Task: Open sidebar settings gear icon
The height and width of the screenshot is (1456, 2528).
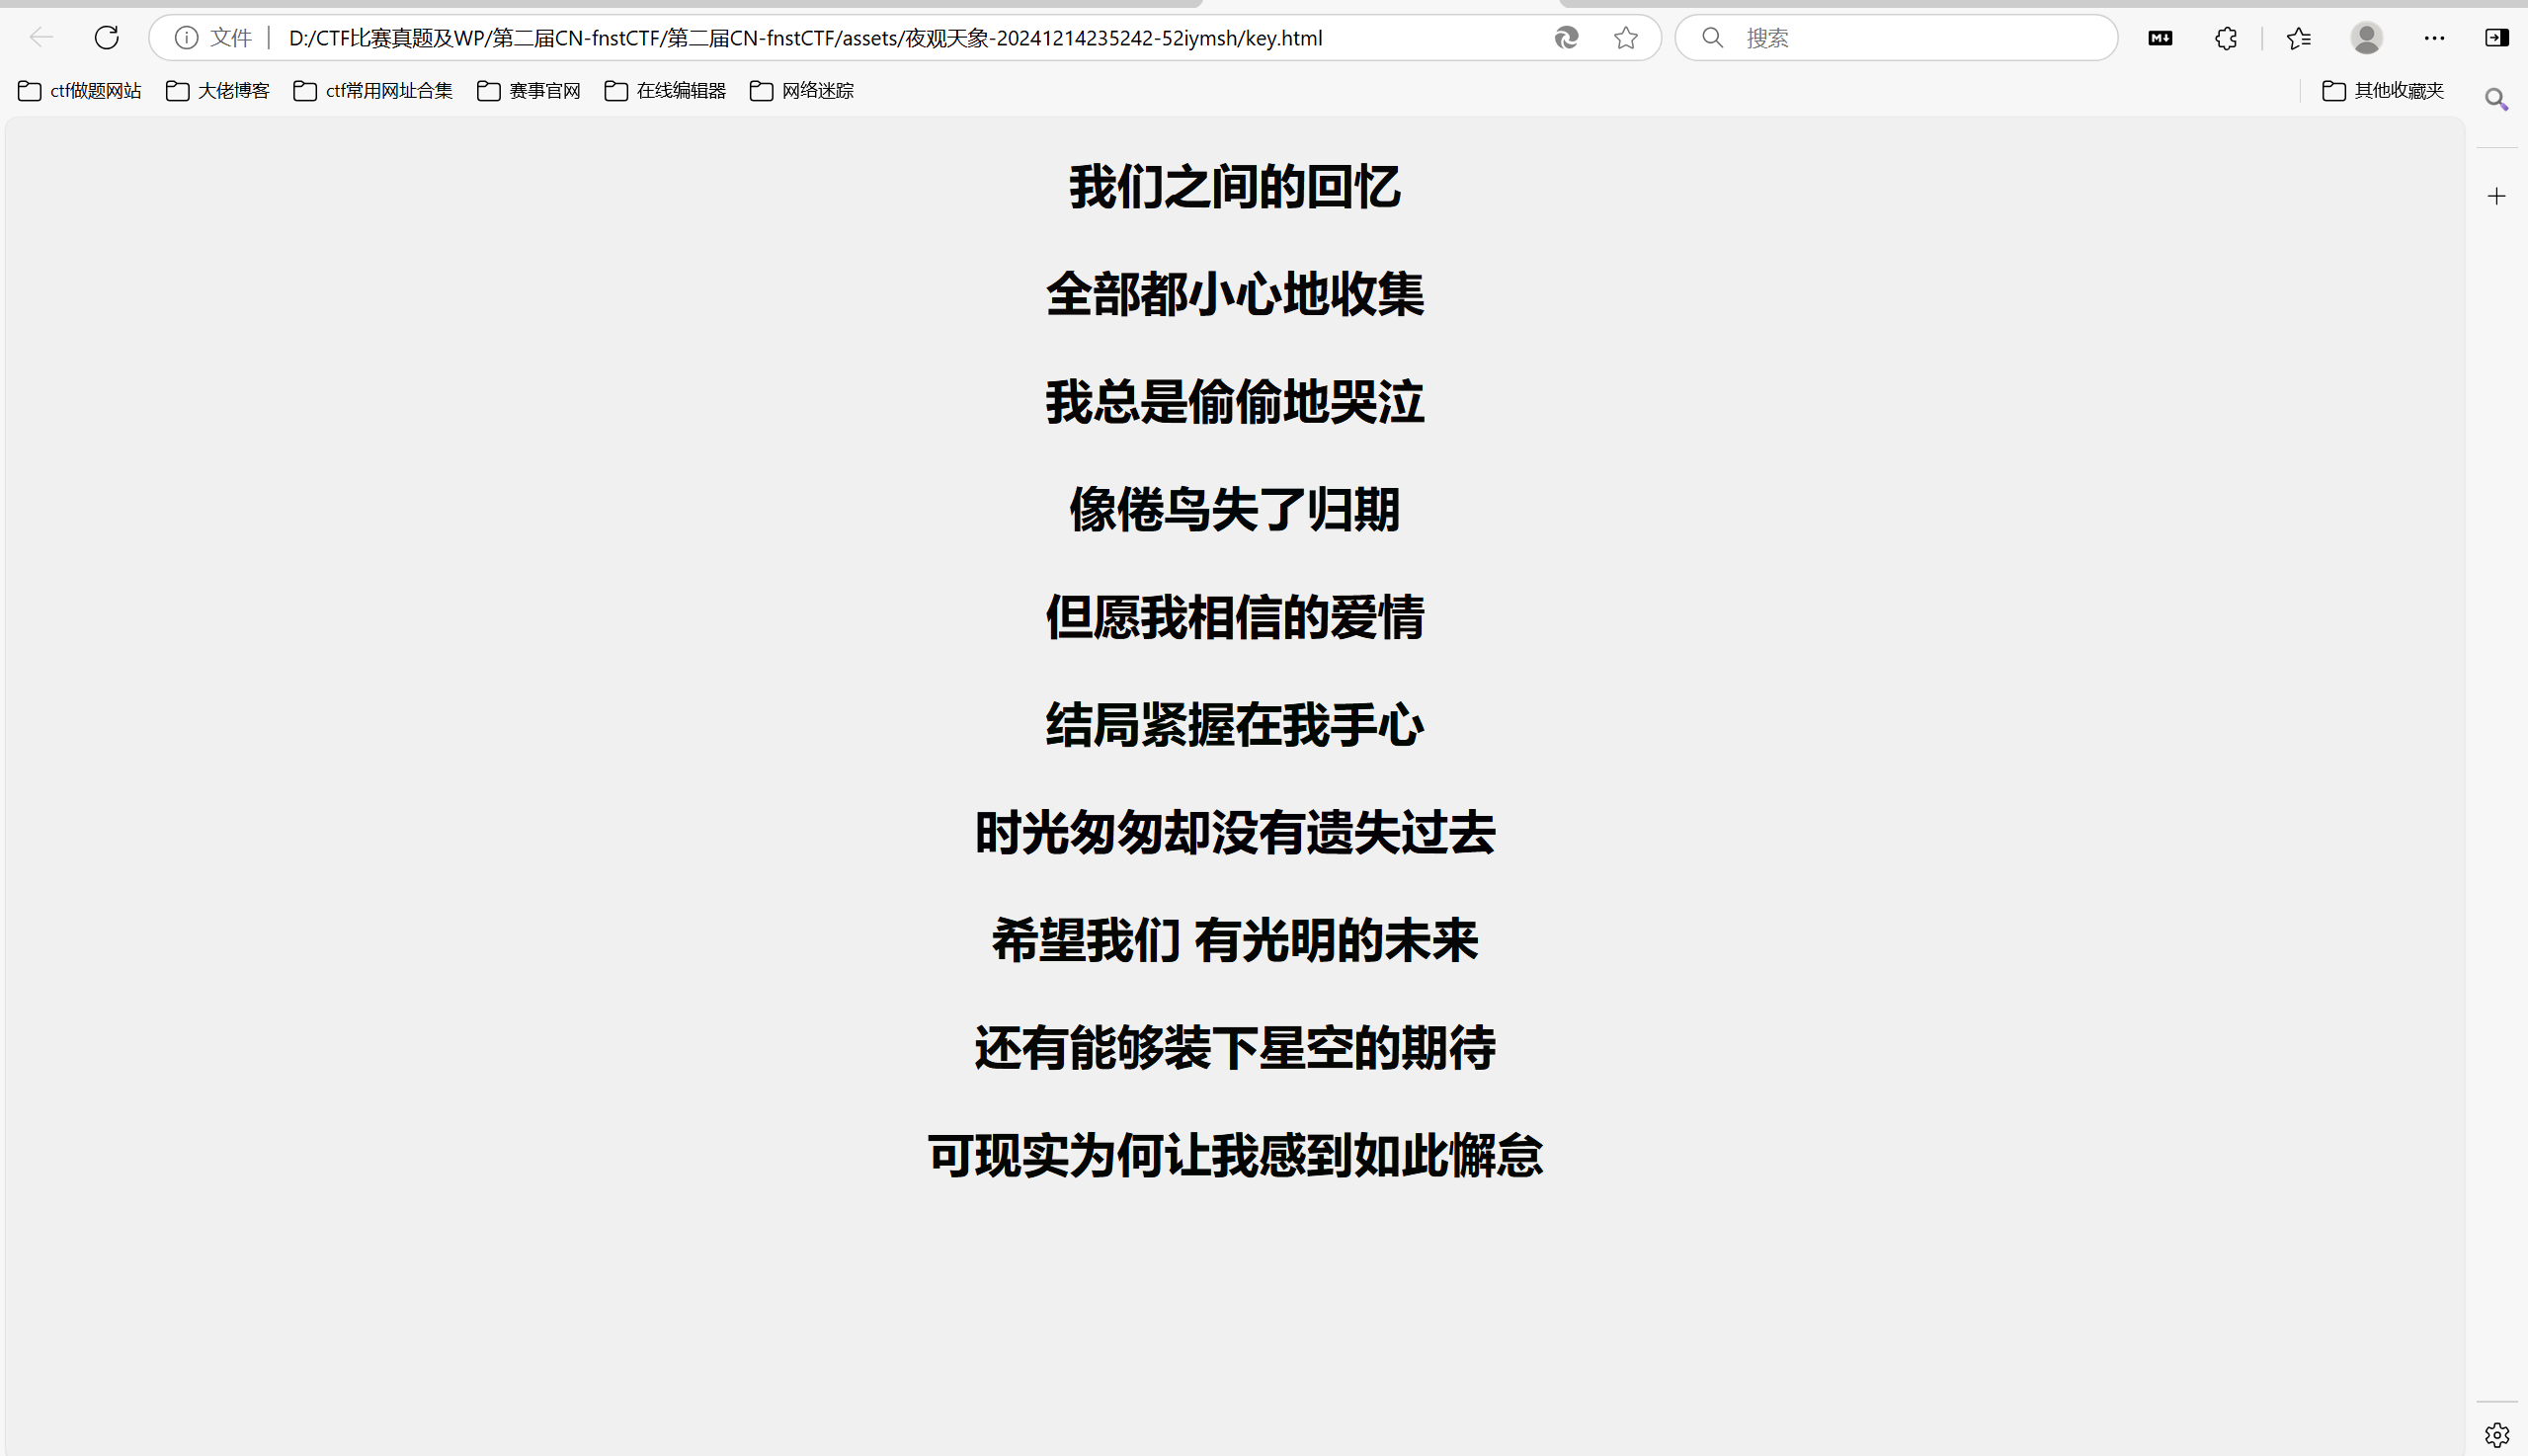Action: 2496,1436
